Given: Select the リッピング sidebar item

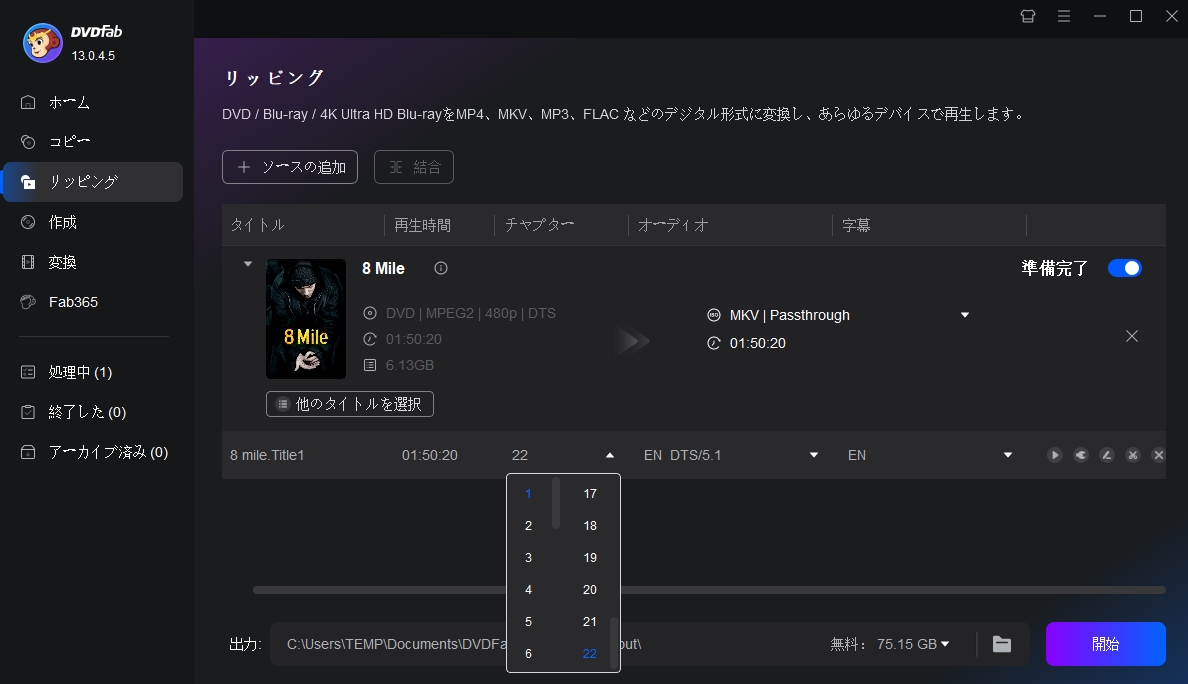Looking at the screenshot, I should click(92, 182).
